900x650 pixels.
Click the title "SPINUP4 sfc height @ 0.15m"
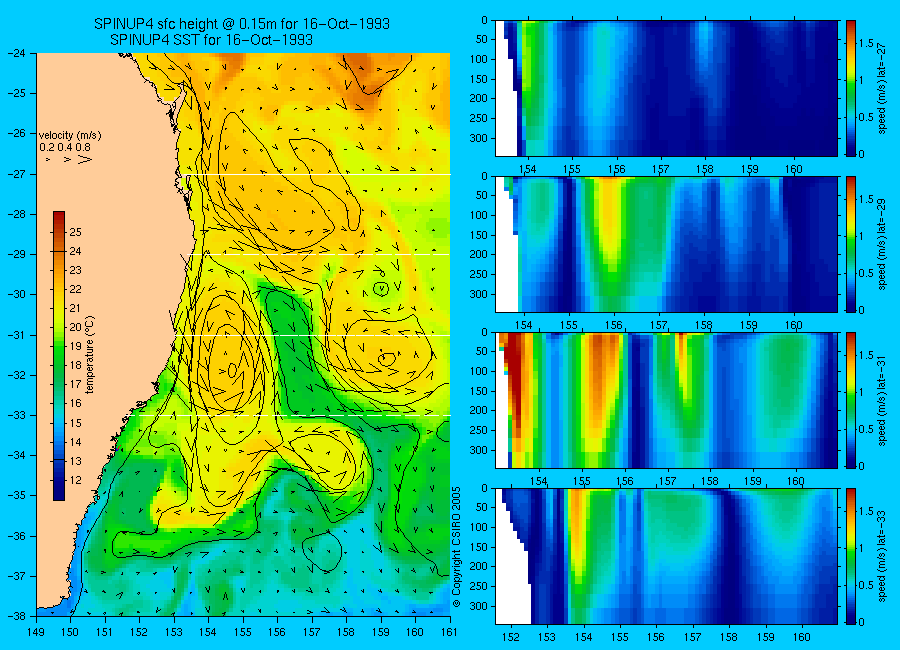point(199,24)
